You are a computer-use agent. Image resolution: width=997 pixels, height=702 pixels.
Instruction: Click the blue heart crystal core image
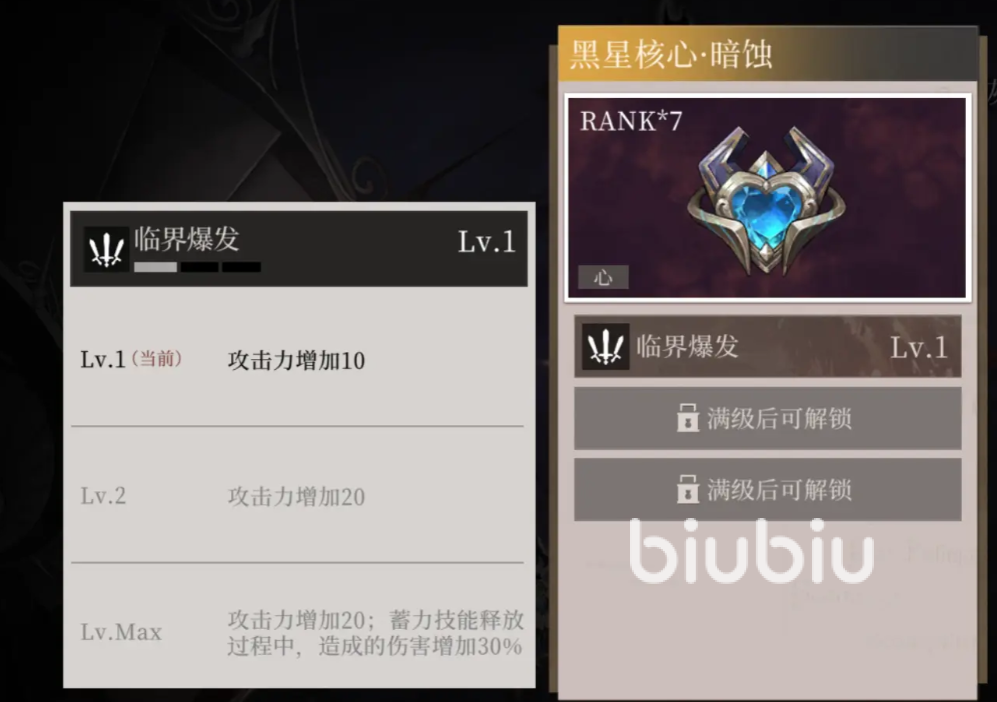pos(766,199)
